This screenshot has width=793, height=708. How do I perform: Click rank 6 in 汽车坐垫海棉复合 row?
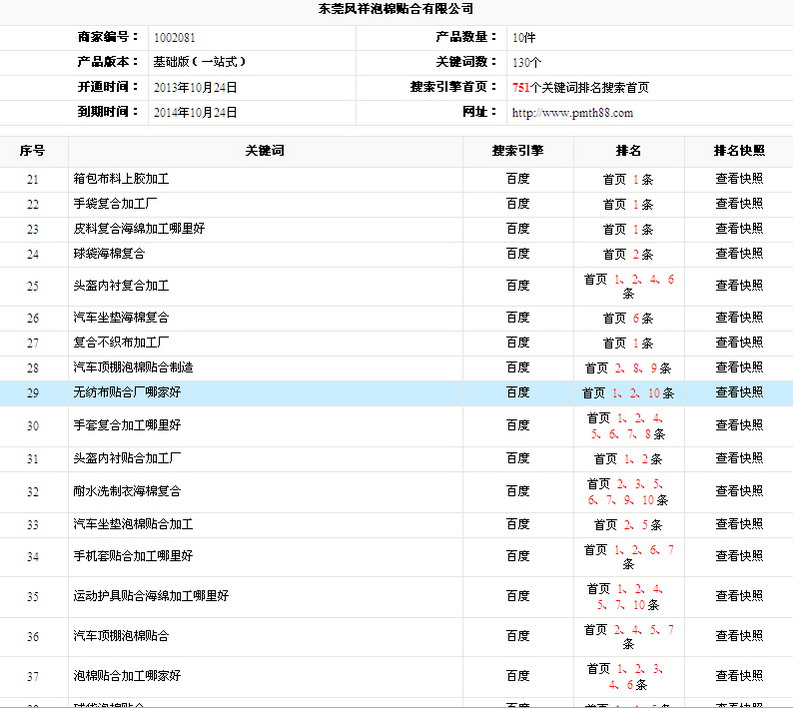tap(636, 319)
